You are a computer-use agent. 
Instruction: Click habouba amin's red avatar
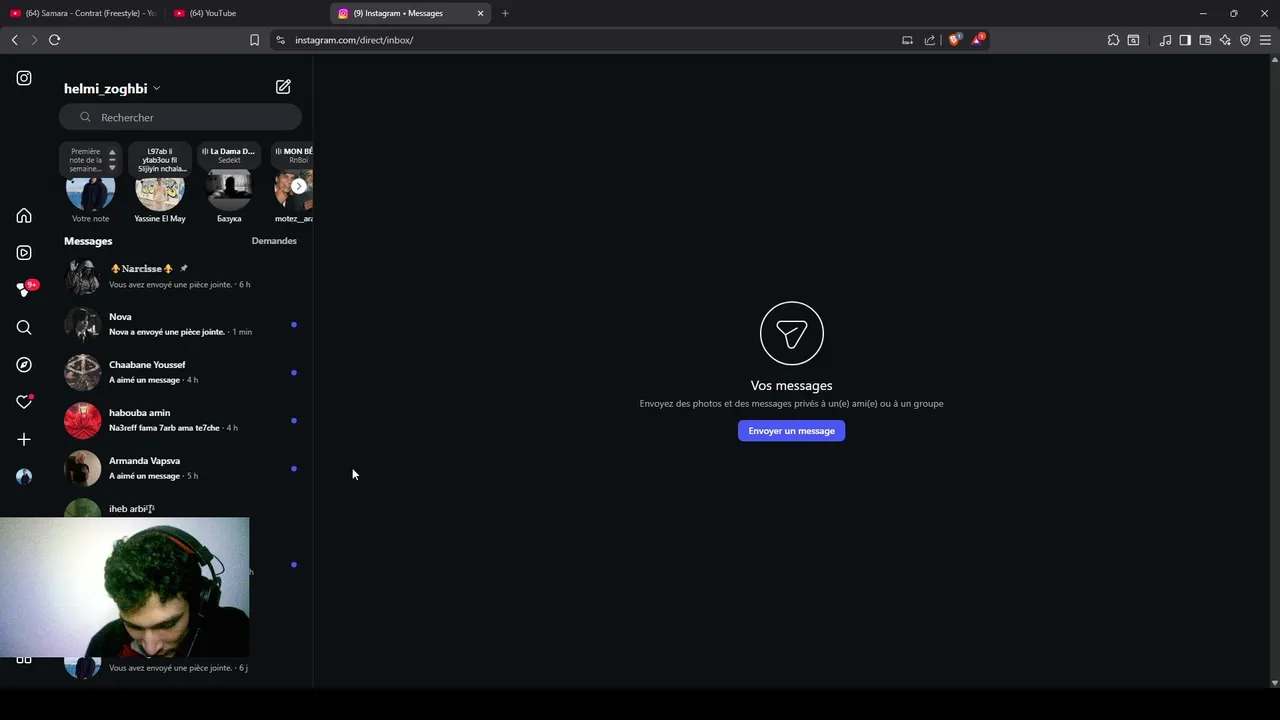pos(83,420)
